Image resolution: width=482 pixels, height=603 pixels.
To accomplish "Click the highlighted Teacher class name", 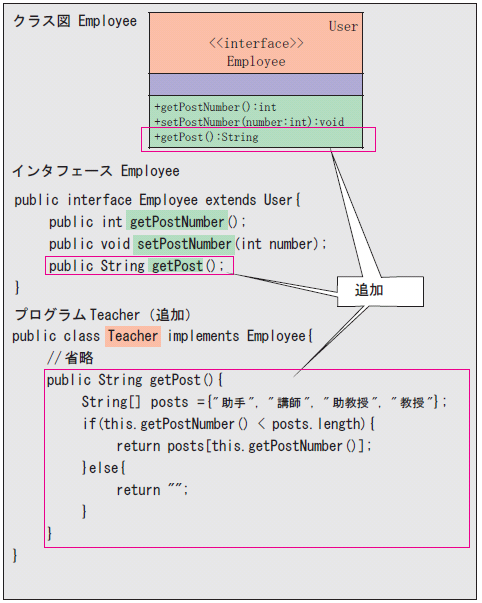I will click(x=133, y=336).
